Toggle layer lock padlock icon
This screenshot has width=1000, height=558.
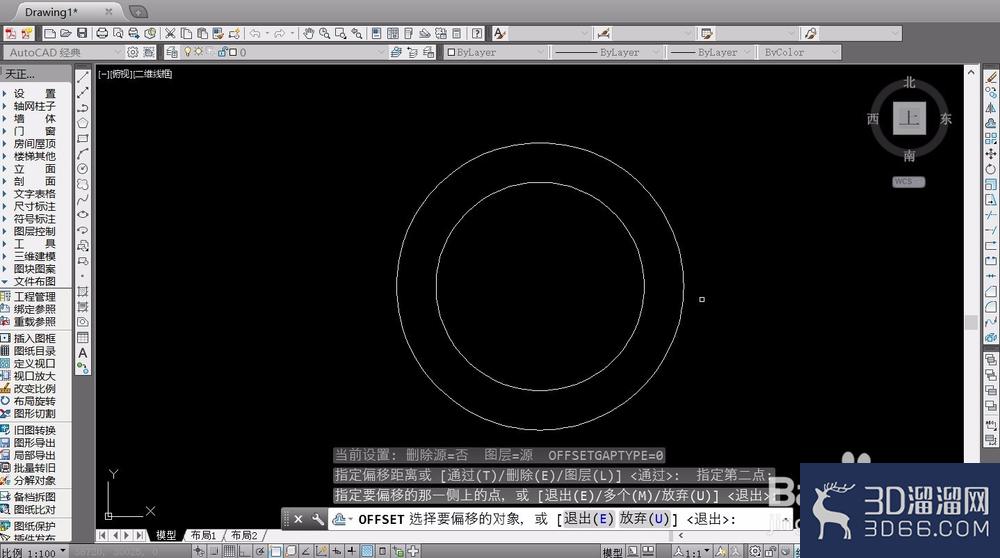point(223,52)
